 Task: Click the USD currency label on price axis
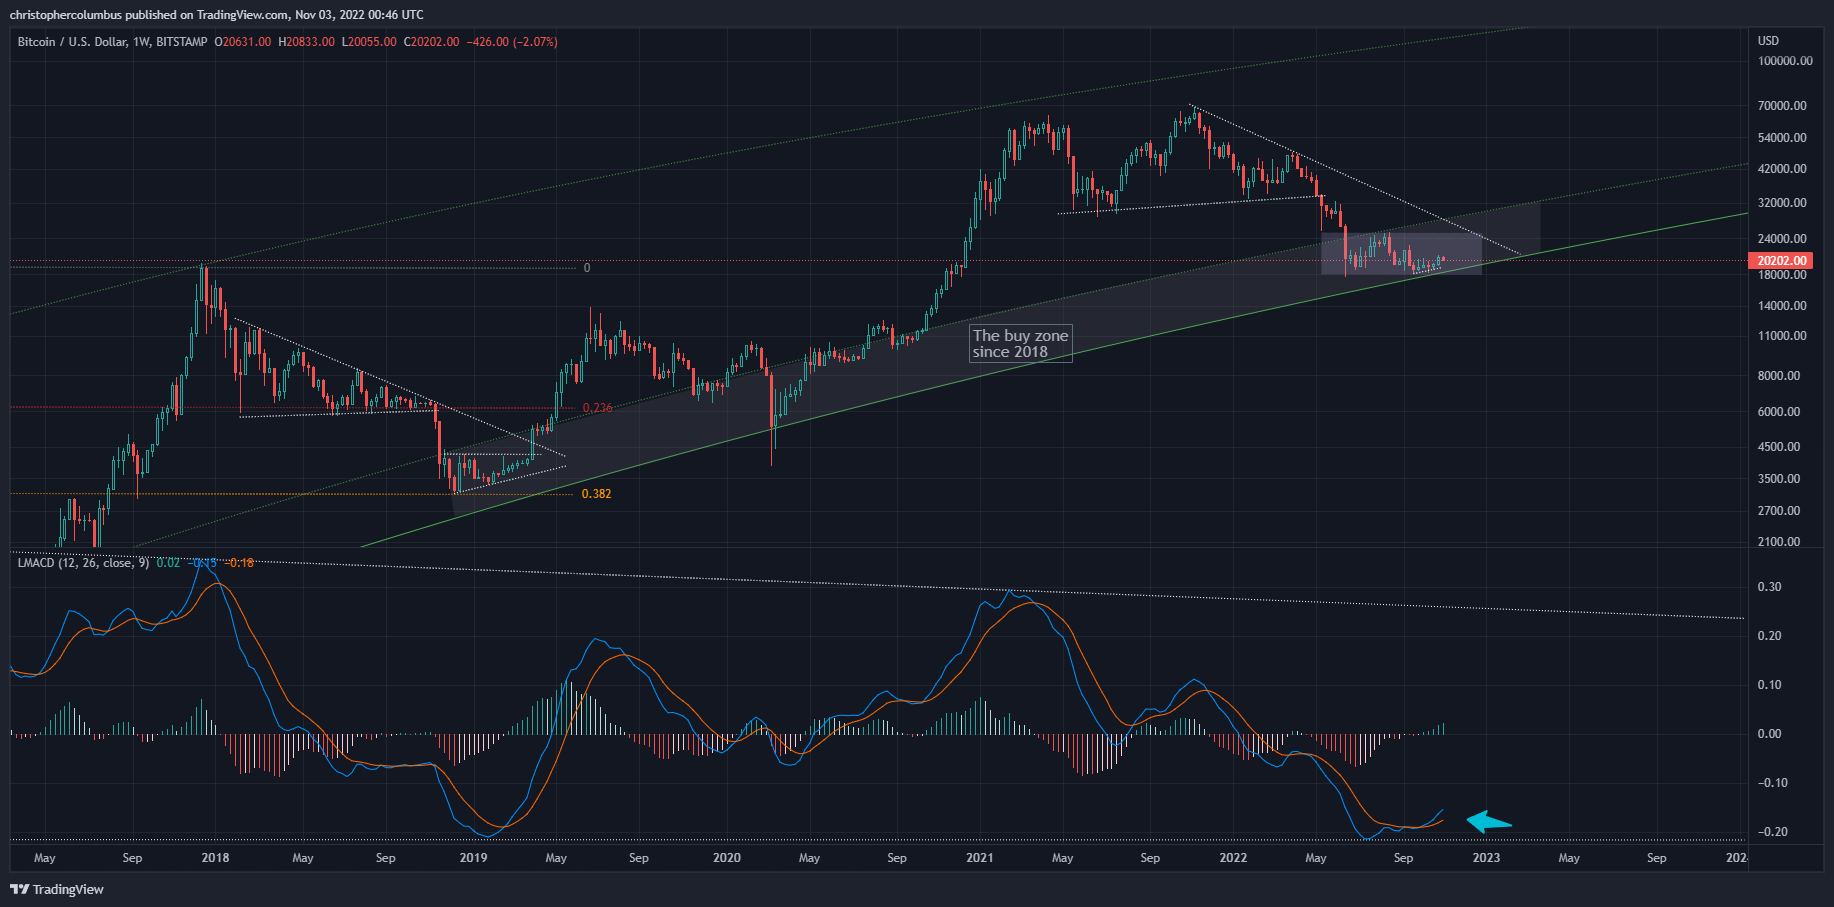coord(1769,41)
